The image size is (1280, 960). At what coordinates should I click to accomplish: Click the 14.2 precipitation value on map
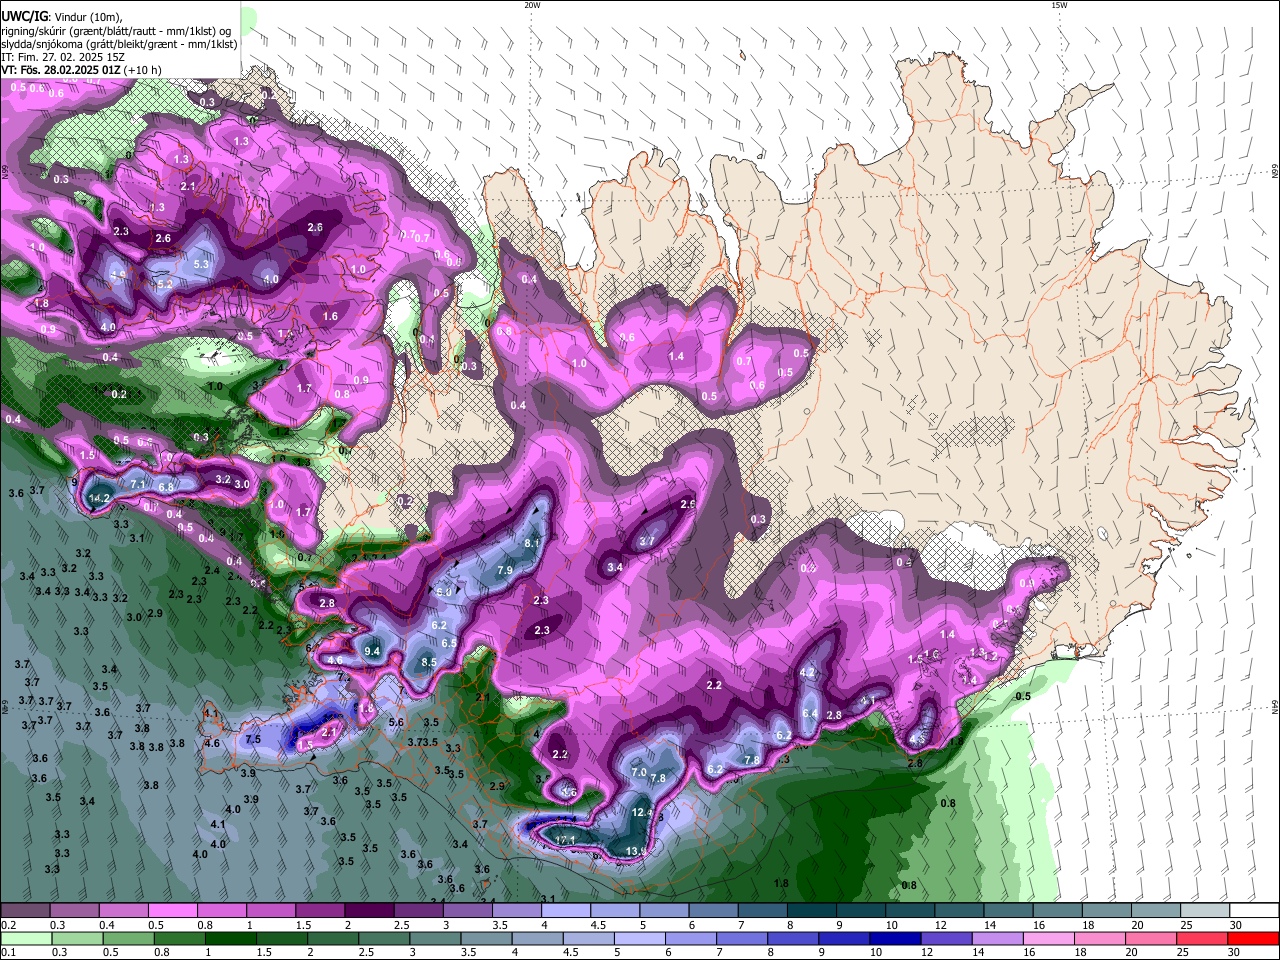(99, 498)
